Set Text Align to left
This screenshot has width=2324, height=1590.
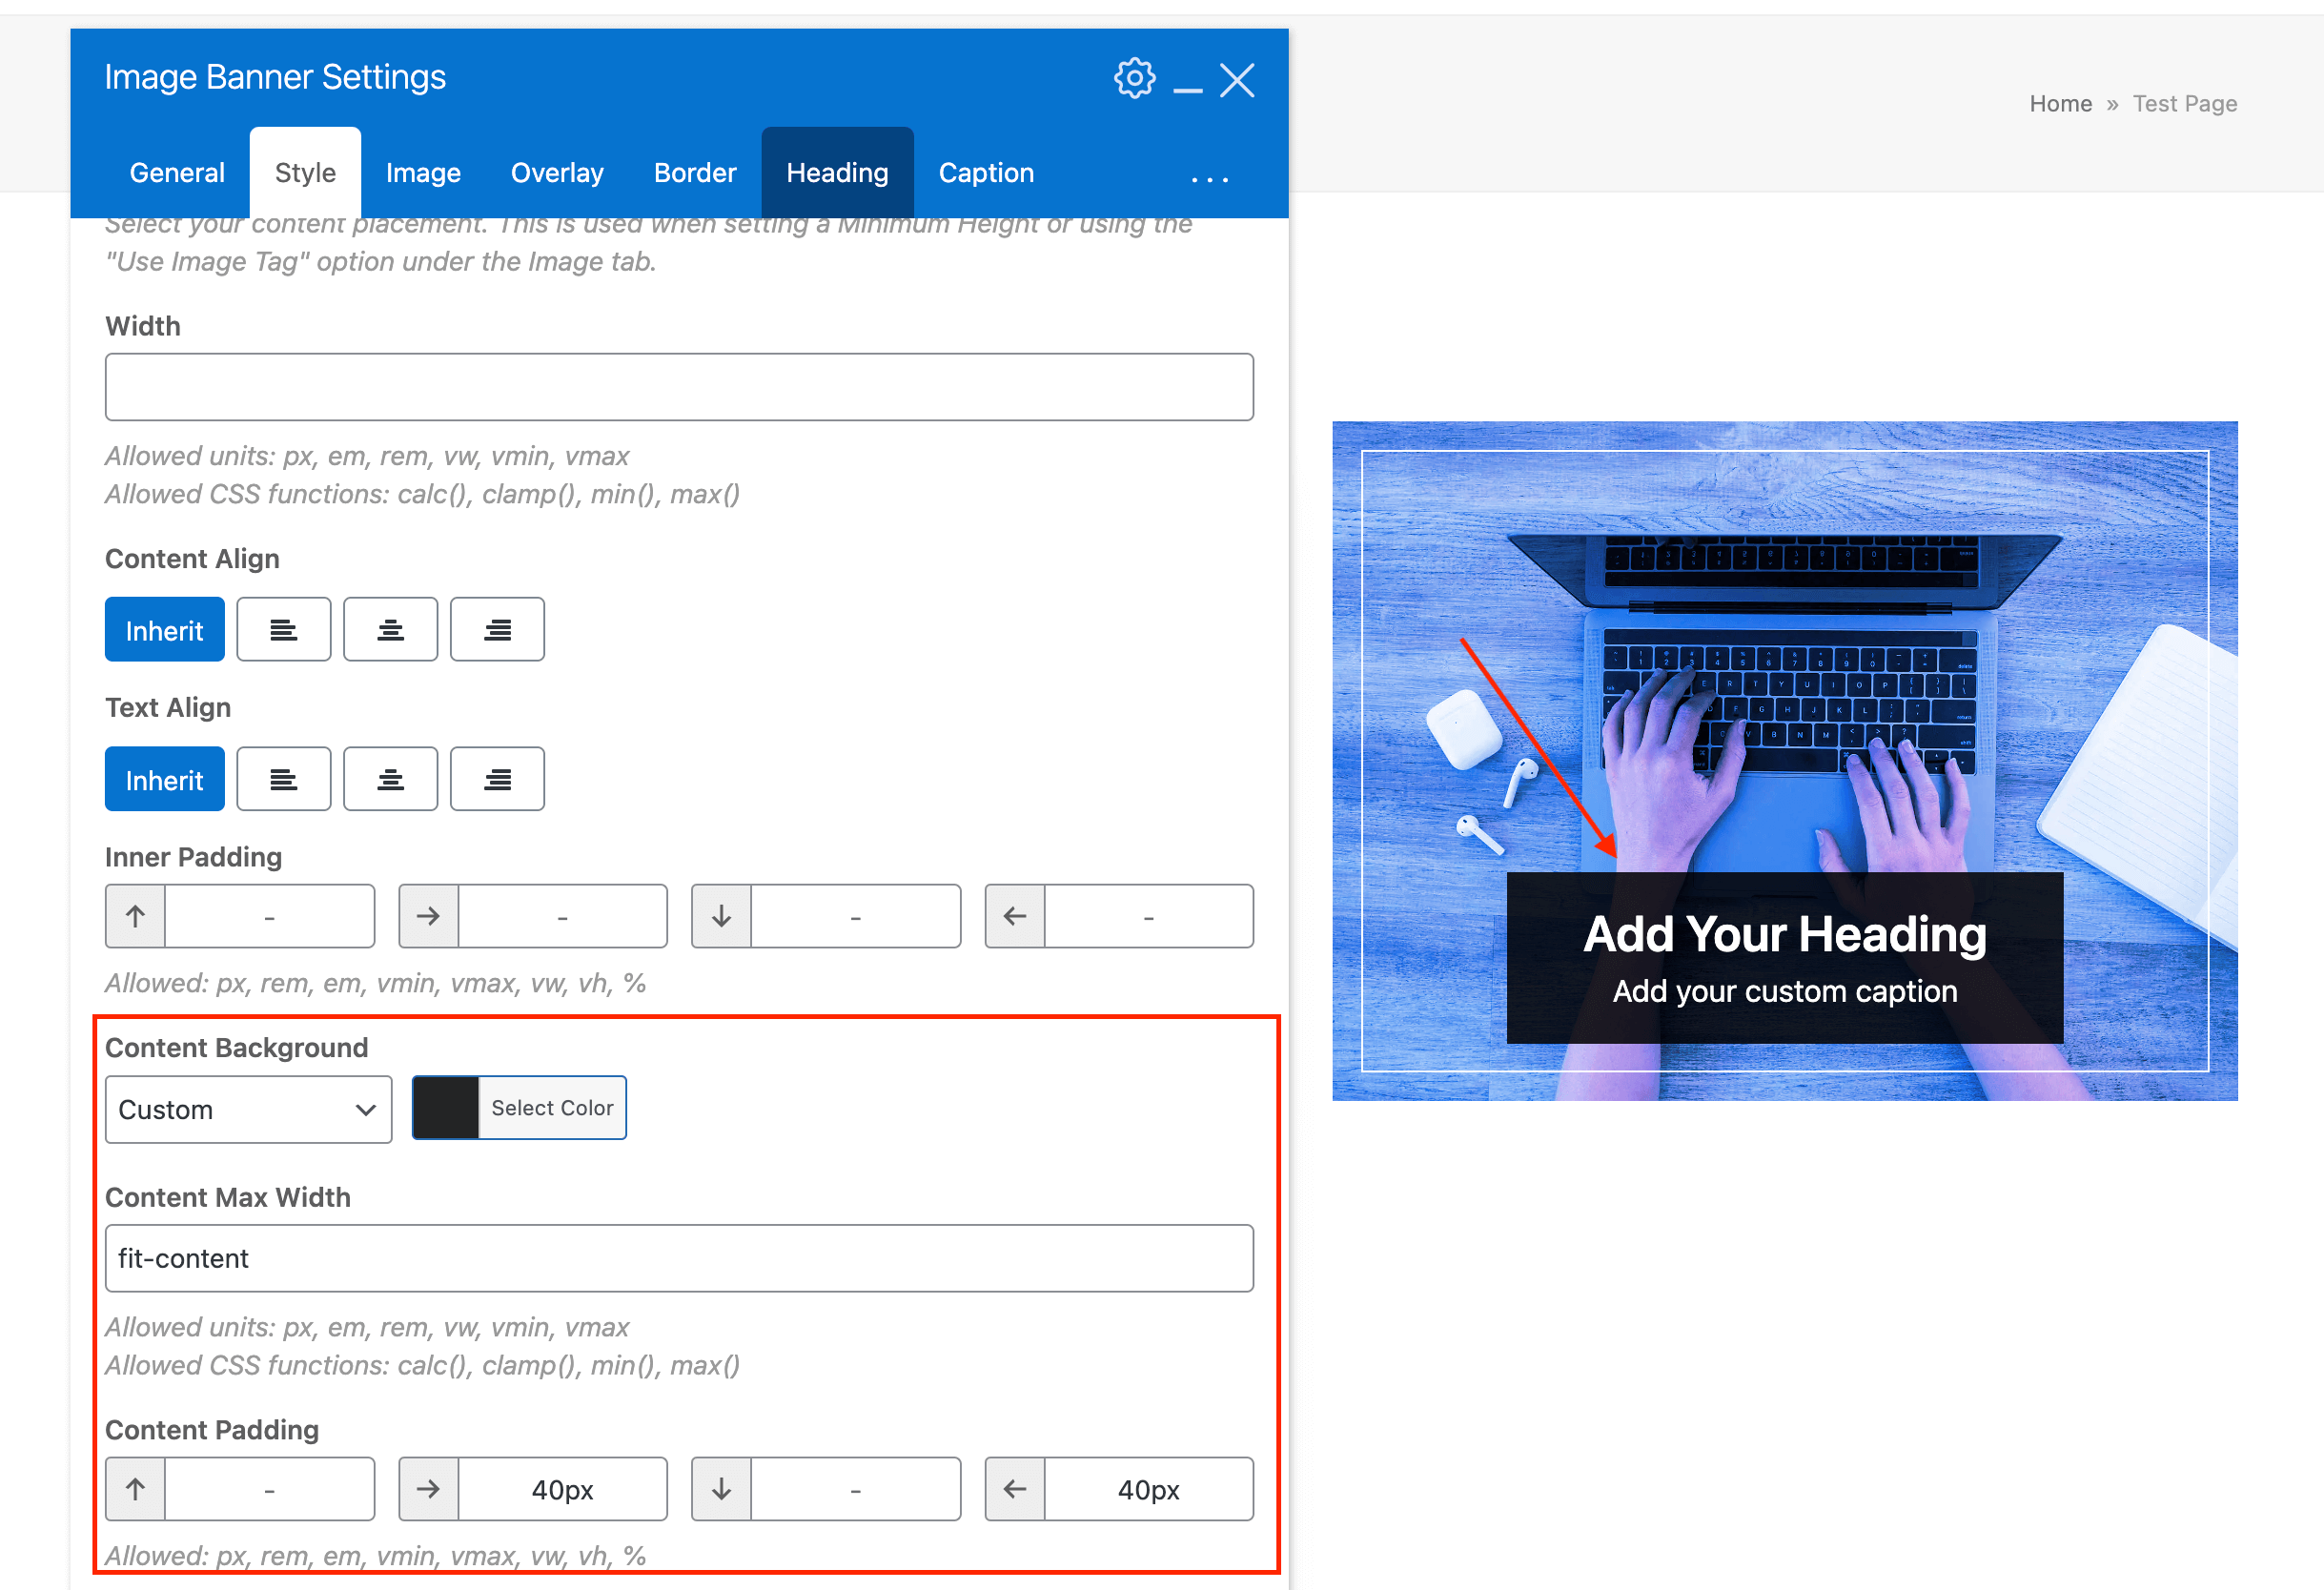coord(284,779)
